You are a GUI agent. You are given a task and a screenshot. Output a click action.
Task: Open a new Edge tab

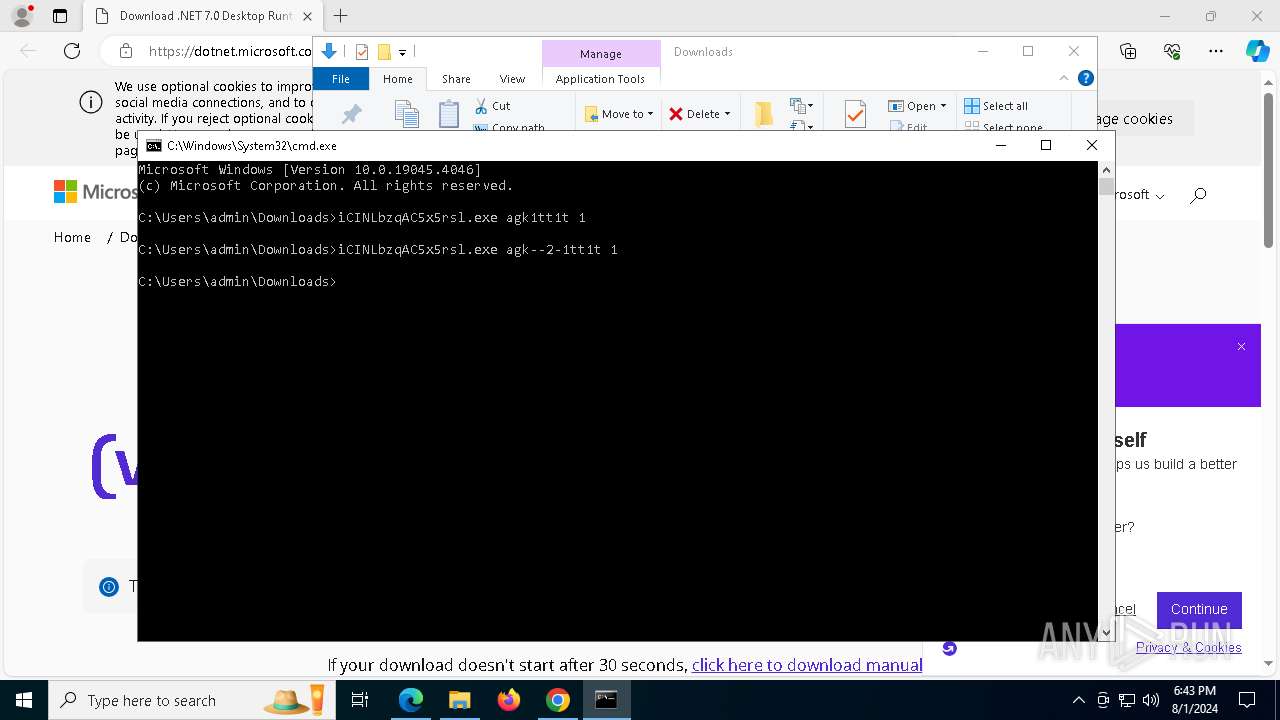click(341, 16)
